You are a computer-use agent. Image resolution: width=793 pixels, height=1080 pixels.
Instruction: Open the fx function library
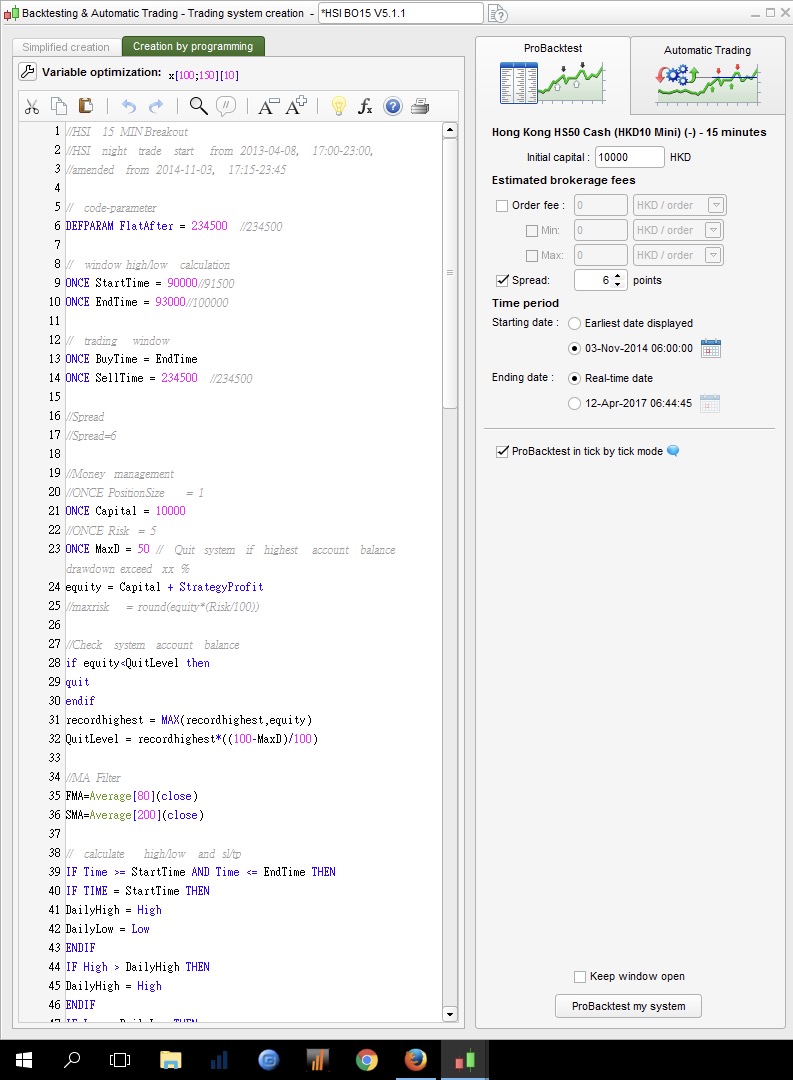(x=365, y=106)
